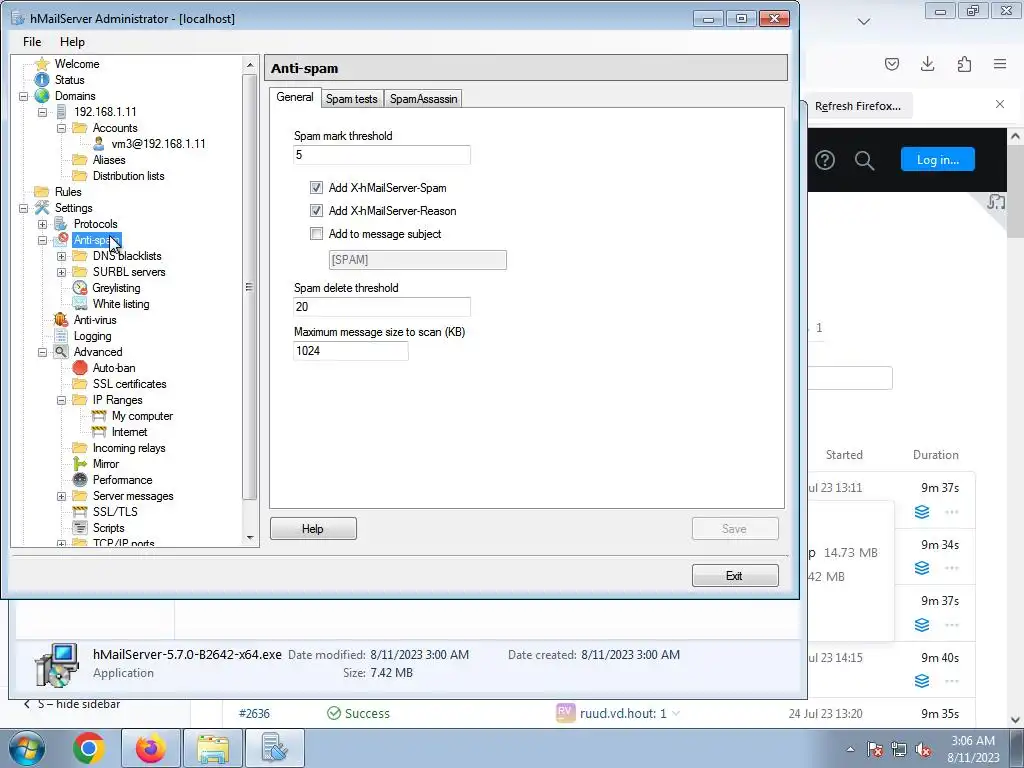The height and width of the screenshot is (768, 1024).
Task: Switch to the Spam tests tab
Action: coord(351,99)
